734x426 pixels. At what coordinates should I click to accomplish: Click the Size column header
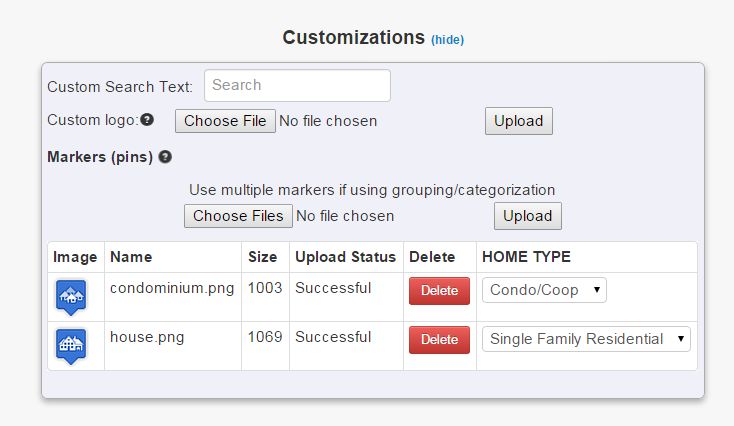pos(264,257)
